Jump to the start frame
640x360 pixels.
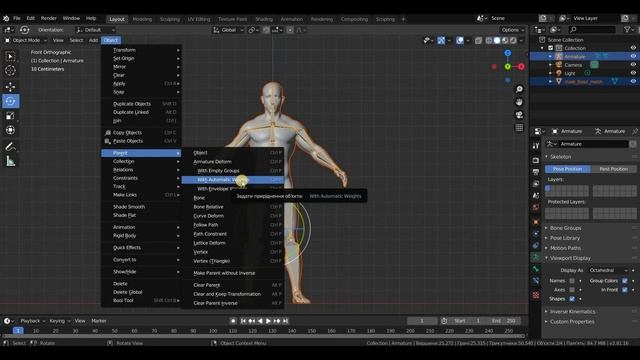click(x=243, y=321)
